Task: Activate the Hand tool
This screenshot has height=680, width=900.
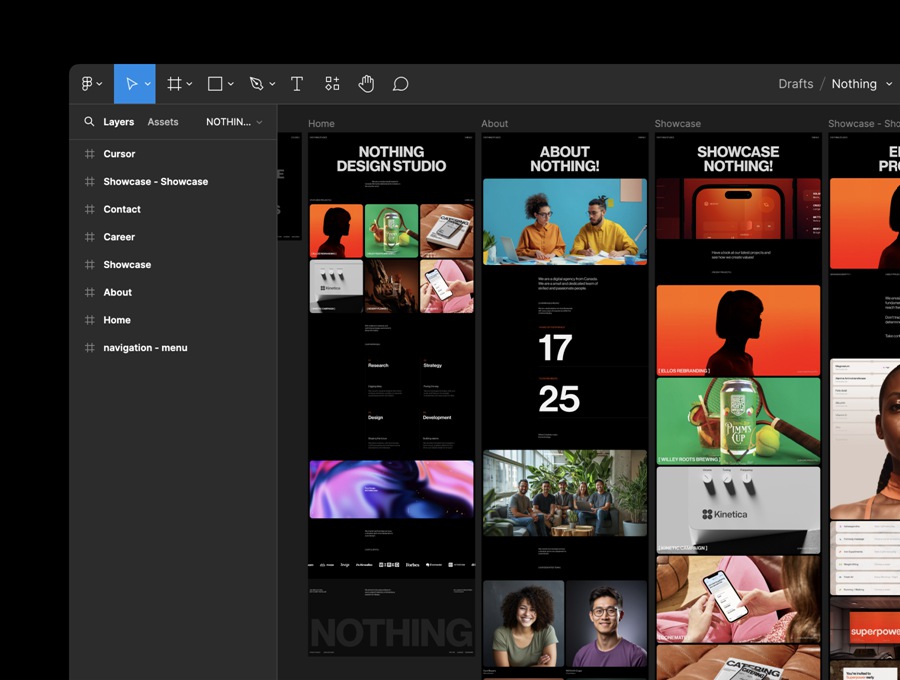Action: click(x=366, y=84)
